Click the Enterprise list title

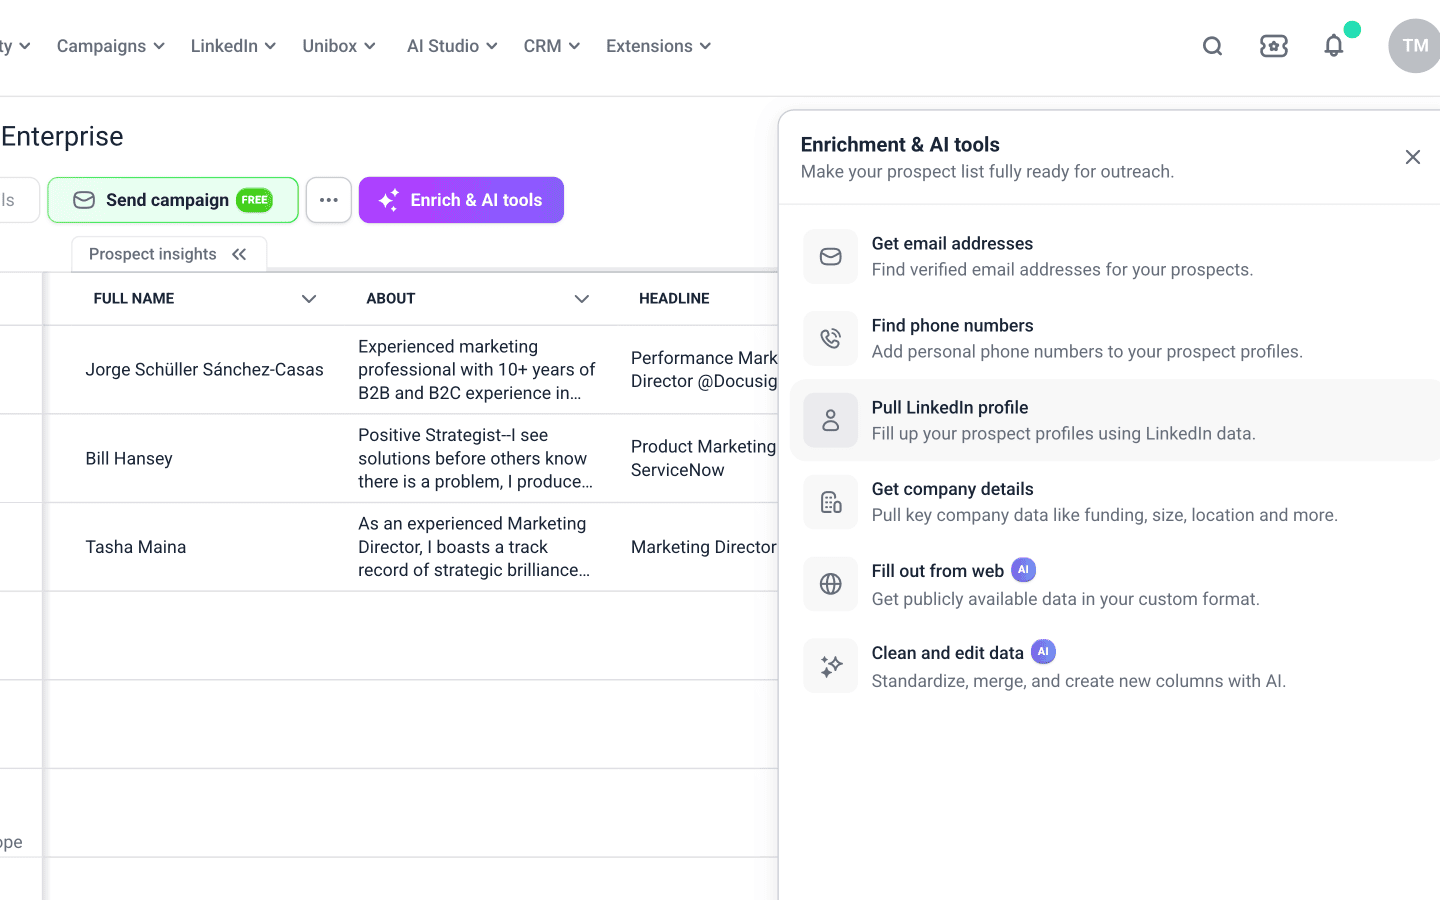(62, 136)
